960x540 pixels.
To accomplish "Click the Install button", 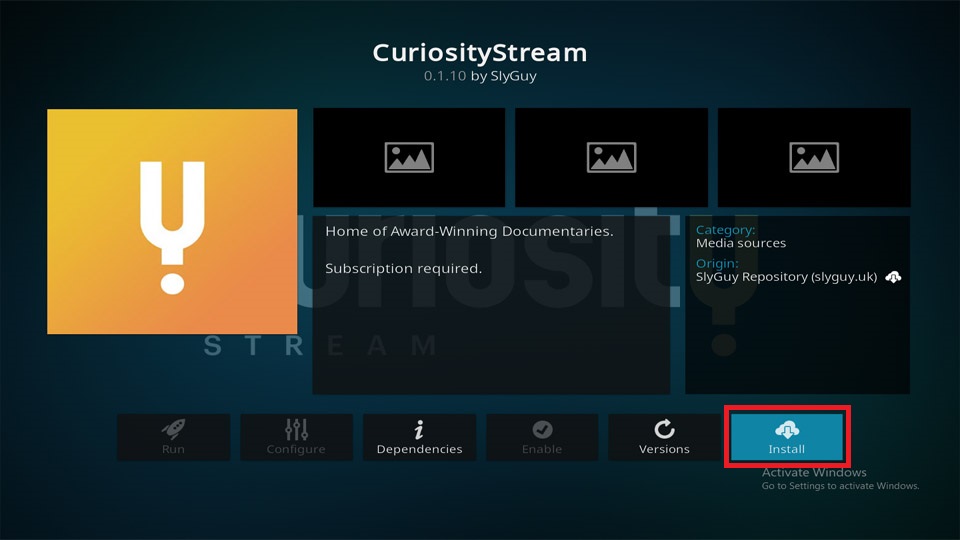I will [x=787, y=437].
